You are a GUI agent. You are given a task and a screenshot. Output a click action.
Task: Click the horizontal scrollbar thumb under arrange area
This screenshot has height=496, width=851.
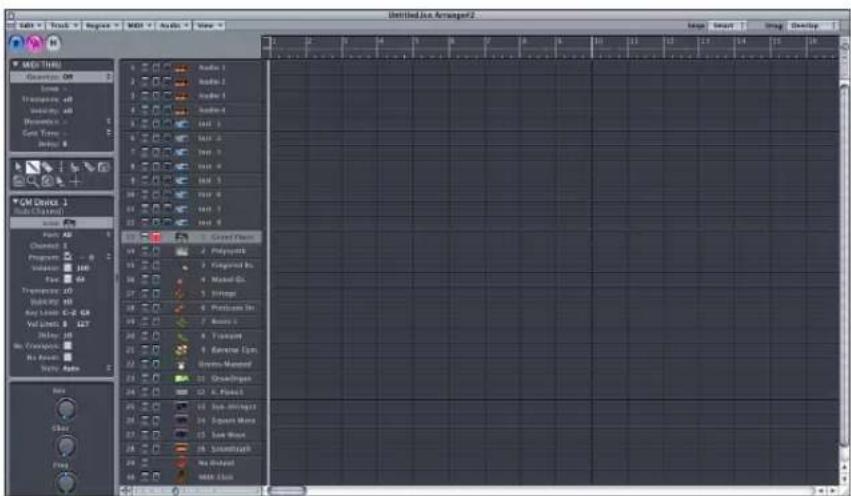pos(287,490)
